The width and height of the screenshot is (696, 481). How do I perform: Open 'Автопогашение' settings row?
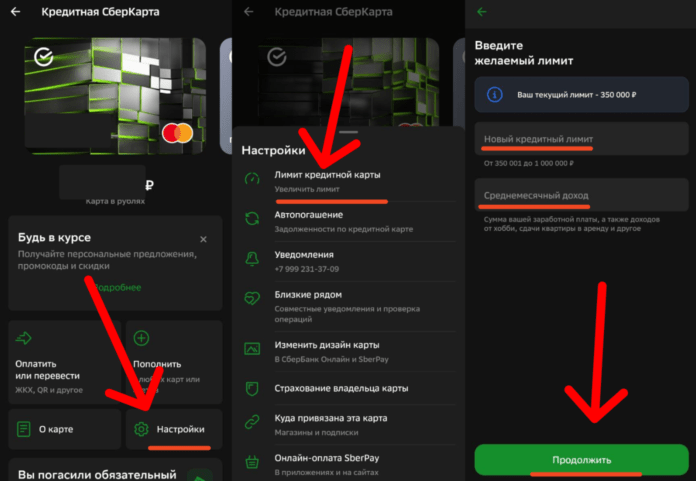coord(348,221)
